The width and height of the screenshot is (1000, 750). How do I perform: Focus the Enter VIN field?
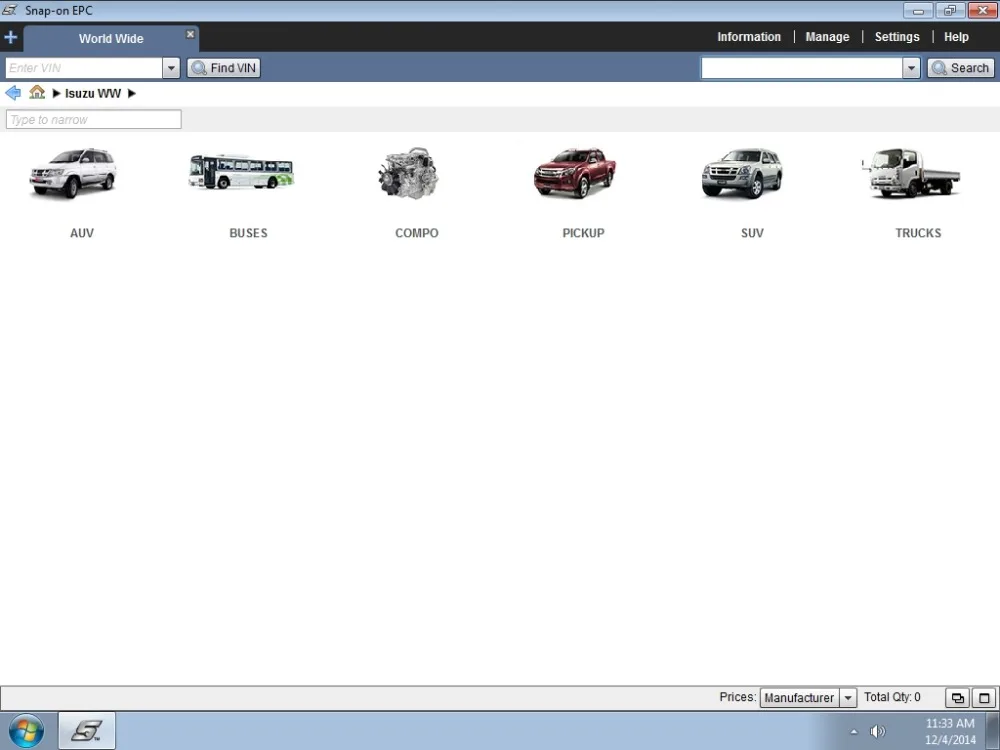point(84,68)
